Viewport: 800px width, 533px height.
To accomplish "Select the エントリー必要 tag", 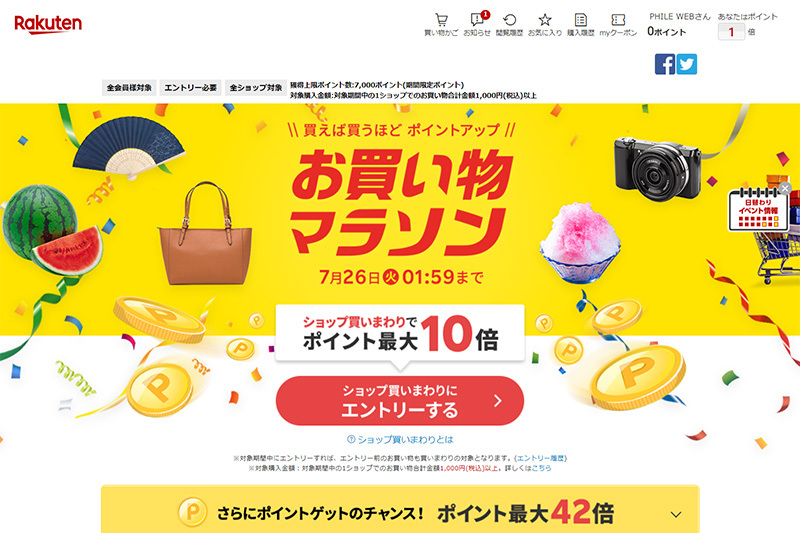I will click(x=190, y=88).
